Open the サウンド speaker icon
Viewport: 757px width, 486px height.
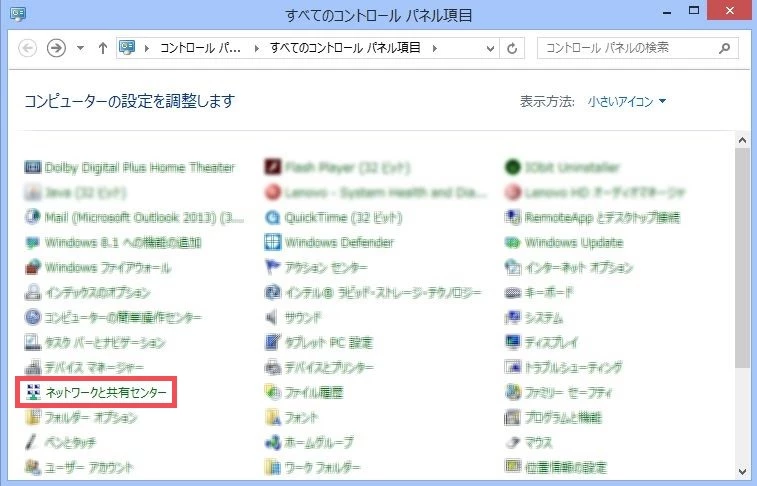(272, 317)
